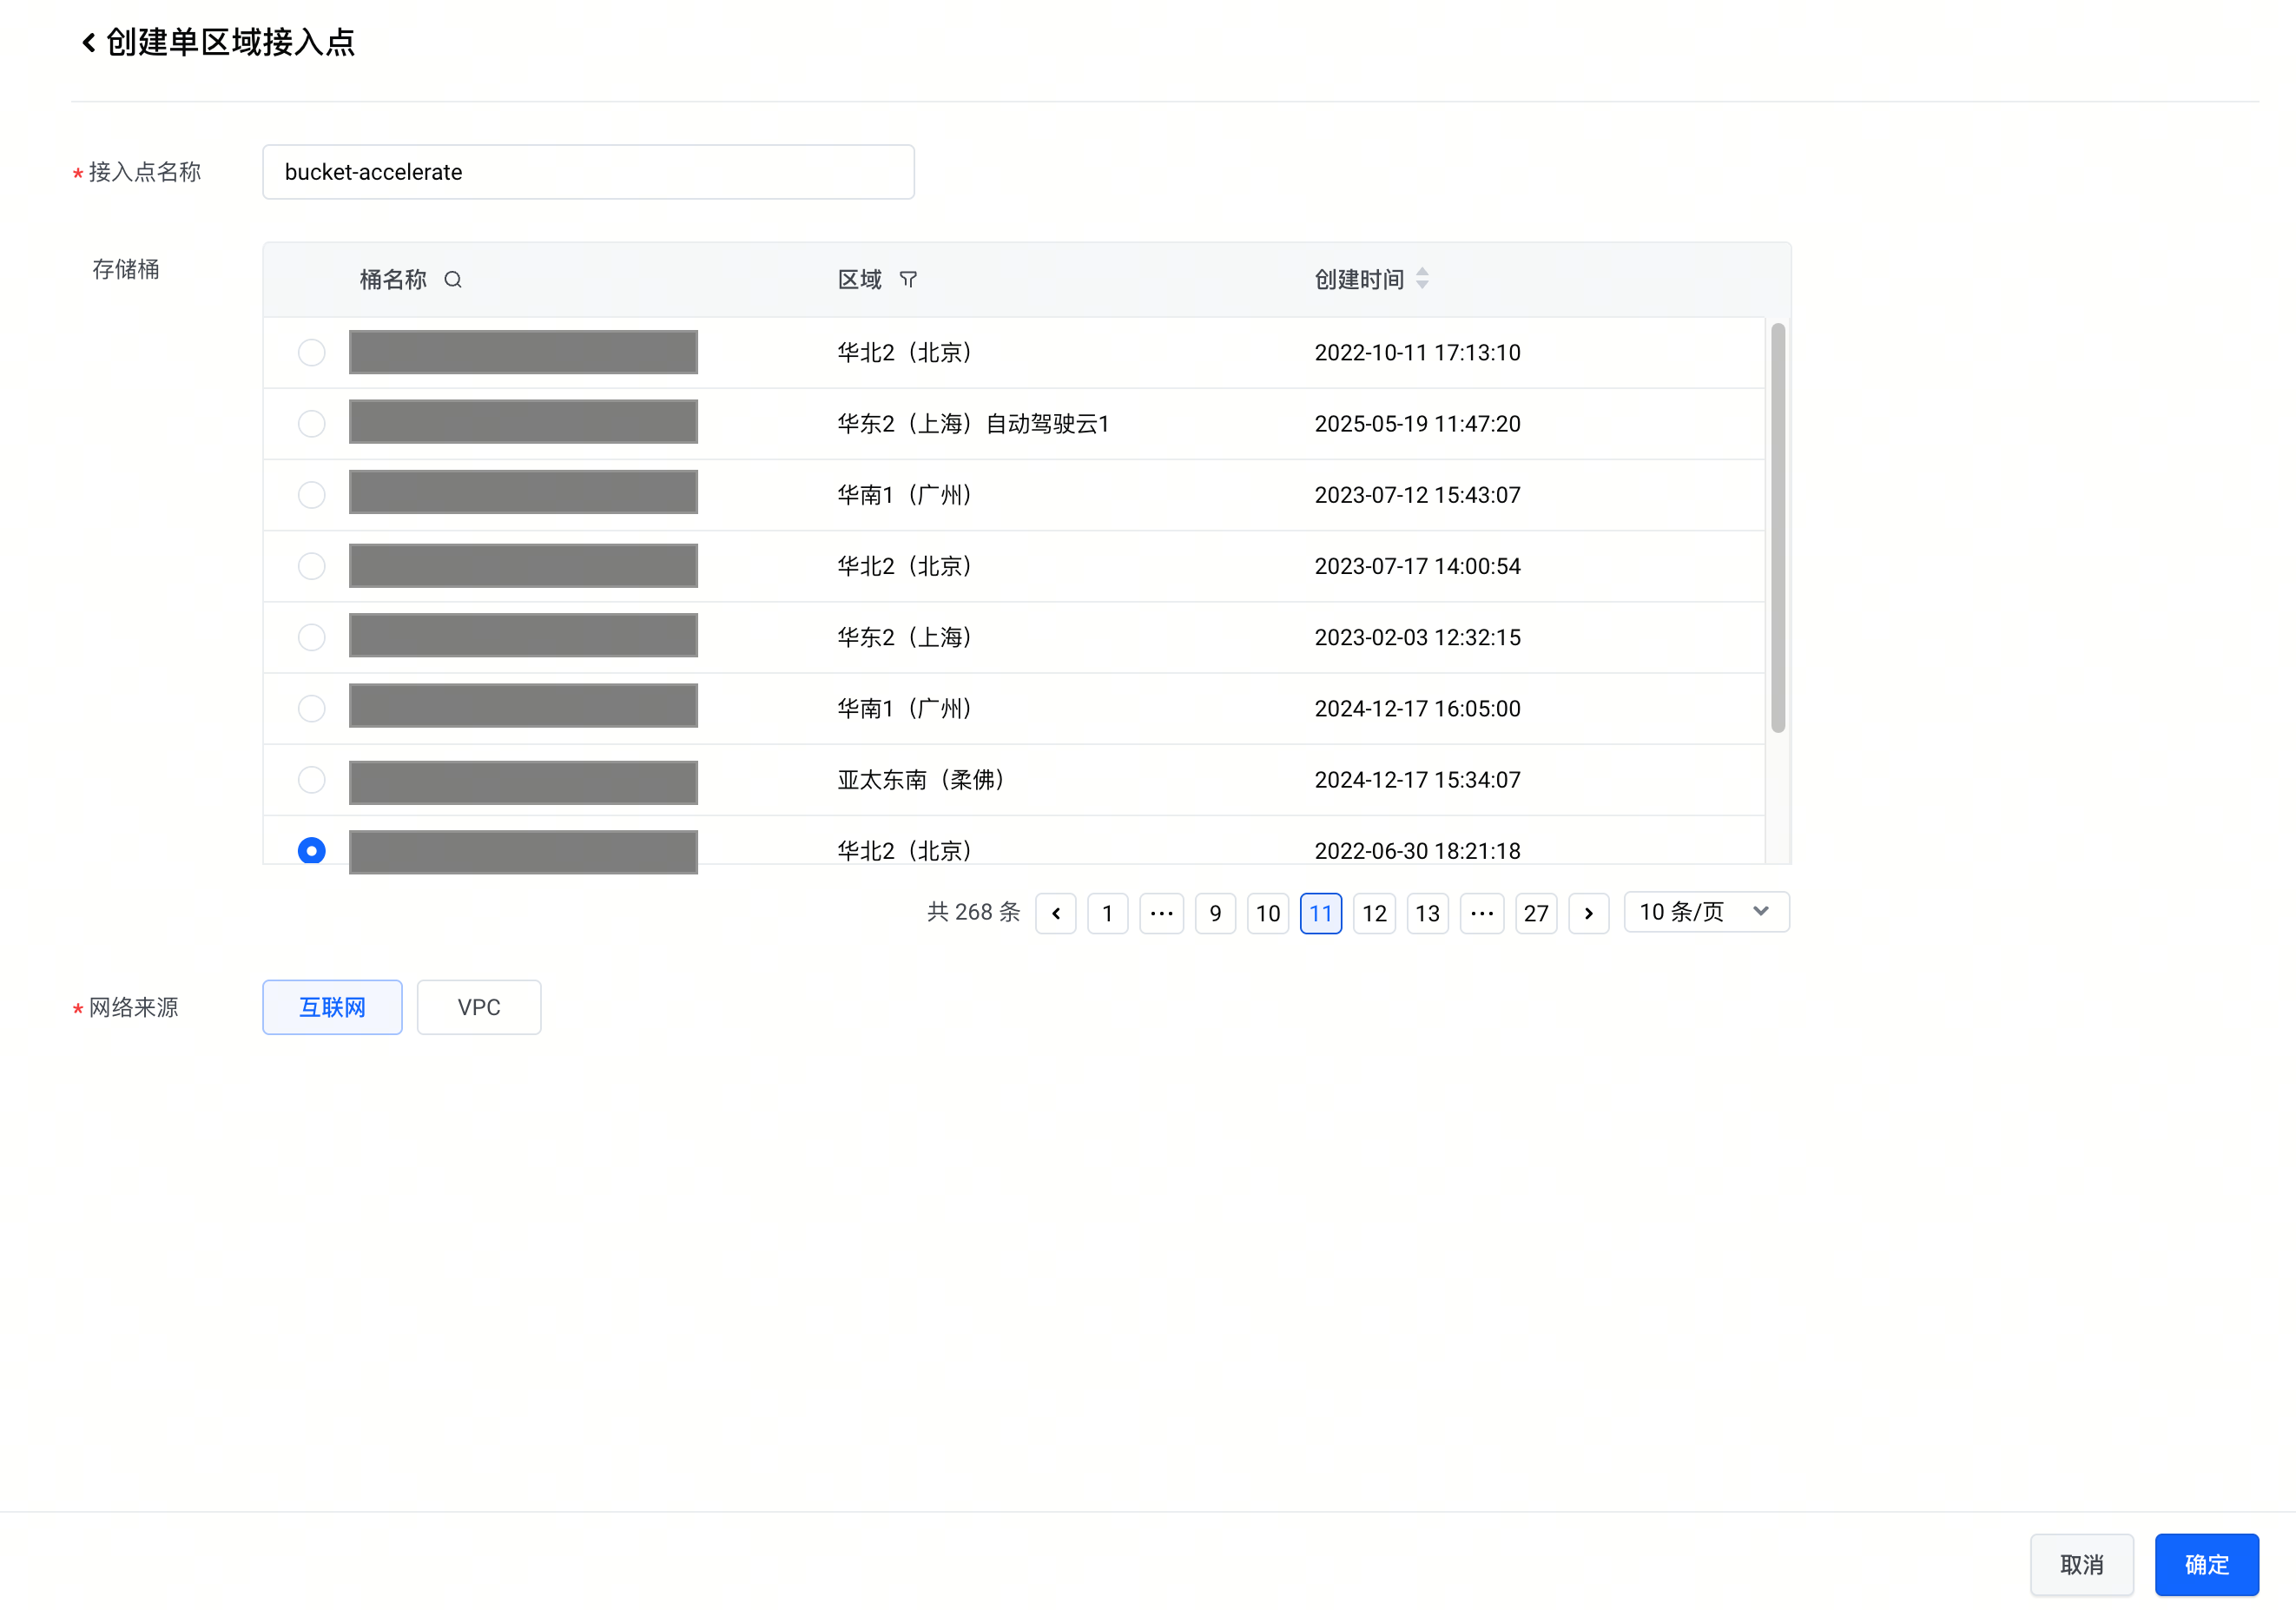Viewport: 2296px width, 1610px height.
Task: Click the back arrow beside 创建单区域接入点
Action: click(x=89, y=42)
